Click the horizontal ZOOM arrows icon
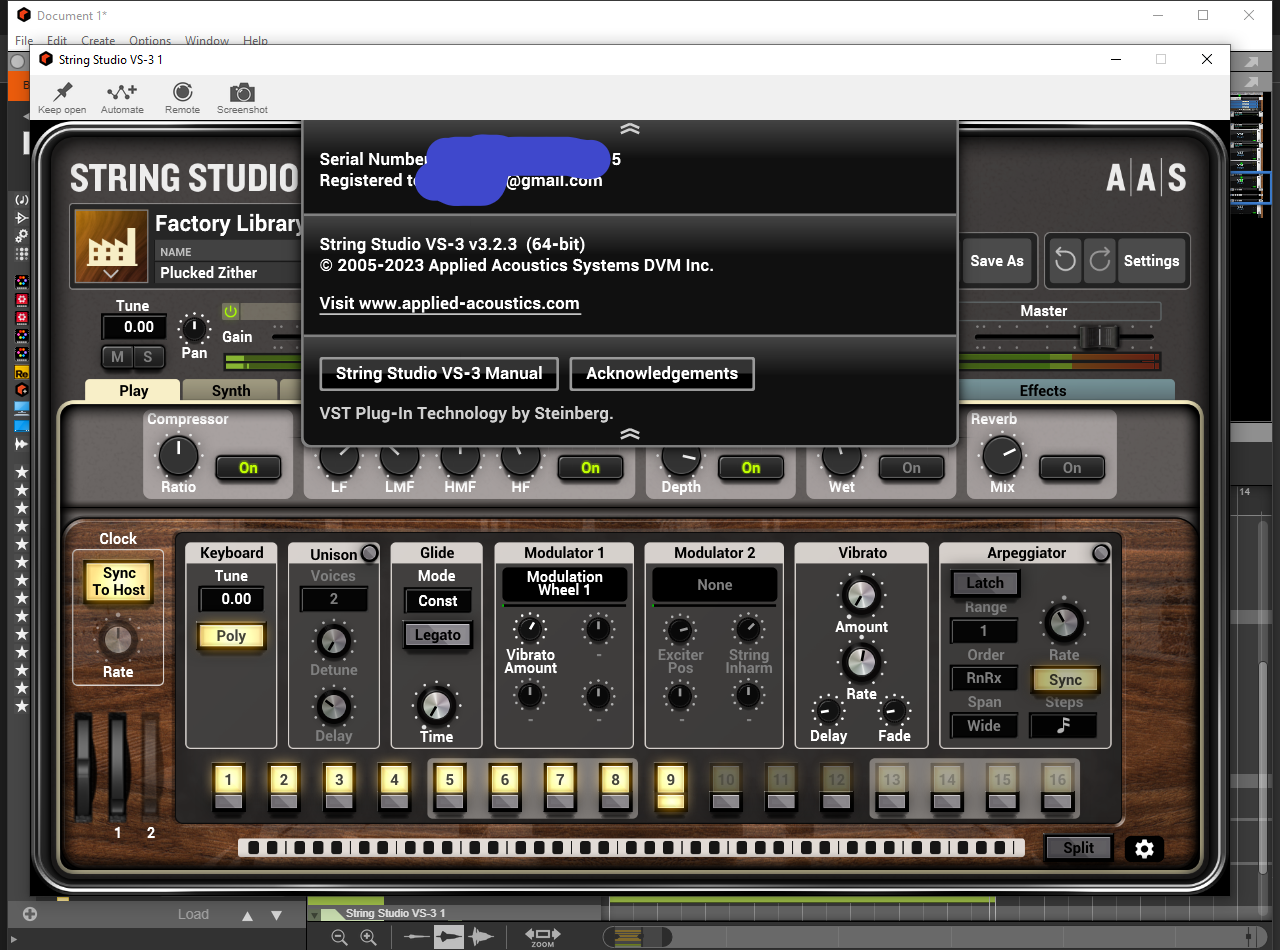Viewport: 1280px width, 950px height. (x=543, y=937)
